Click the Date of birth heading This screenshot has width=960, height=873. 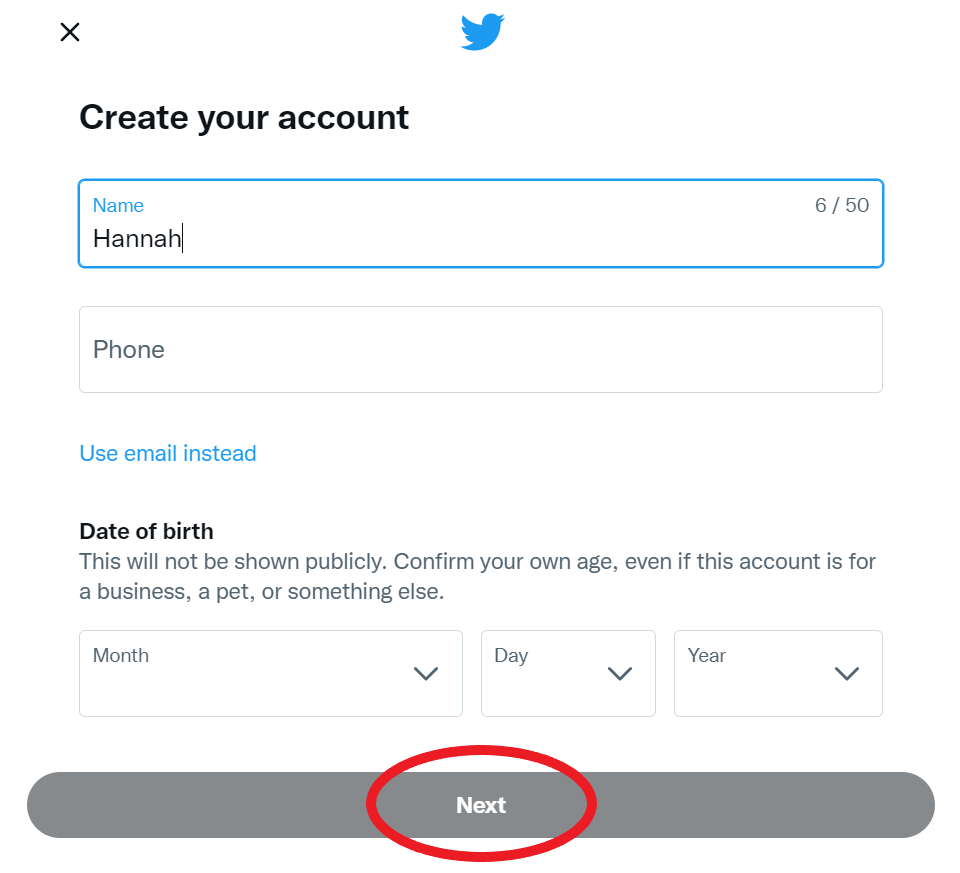tap(146, 531)
